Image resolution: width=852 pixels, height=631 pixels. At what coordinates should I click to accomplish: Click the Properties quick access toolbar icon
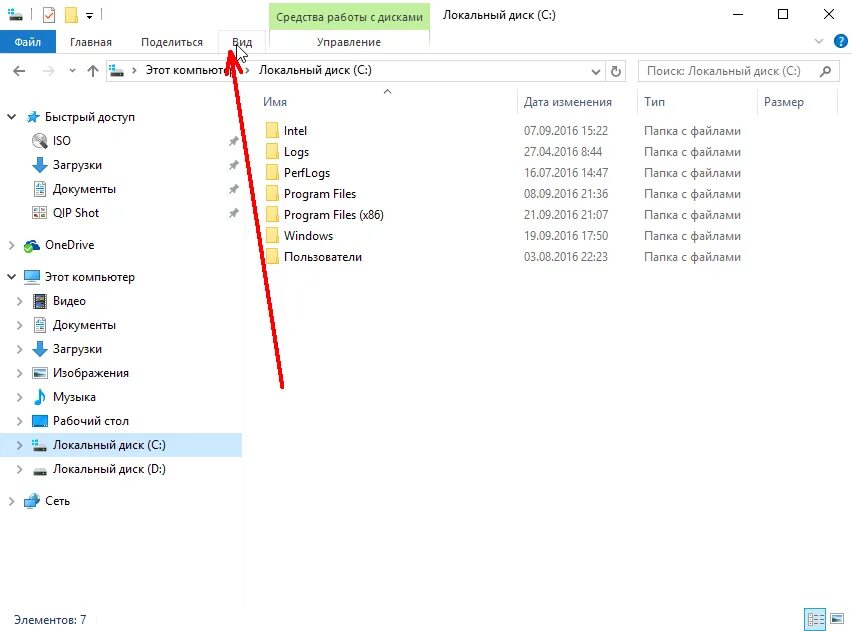point(49,15)
